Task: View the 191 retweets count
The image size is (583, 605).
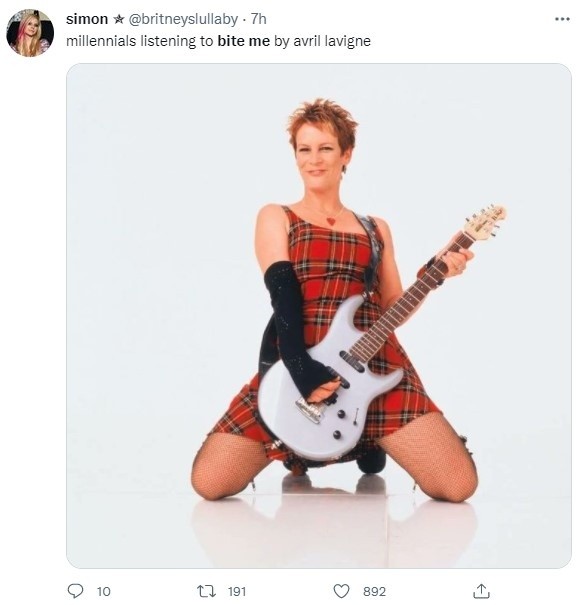Action: point(237,591)
